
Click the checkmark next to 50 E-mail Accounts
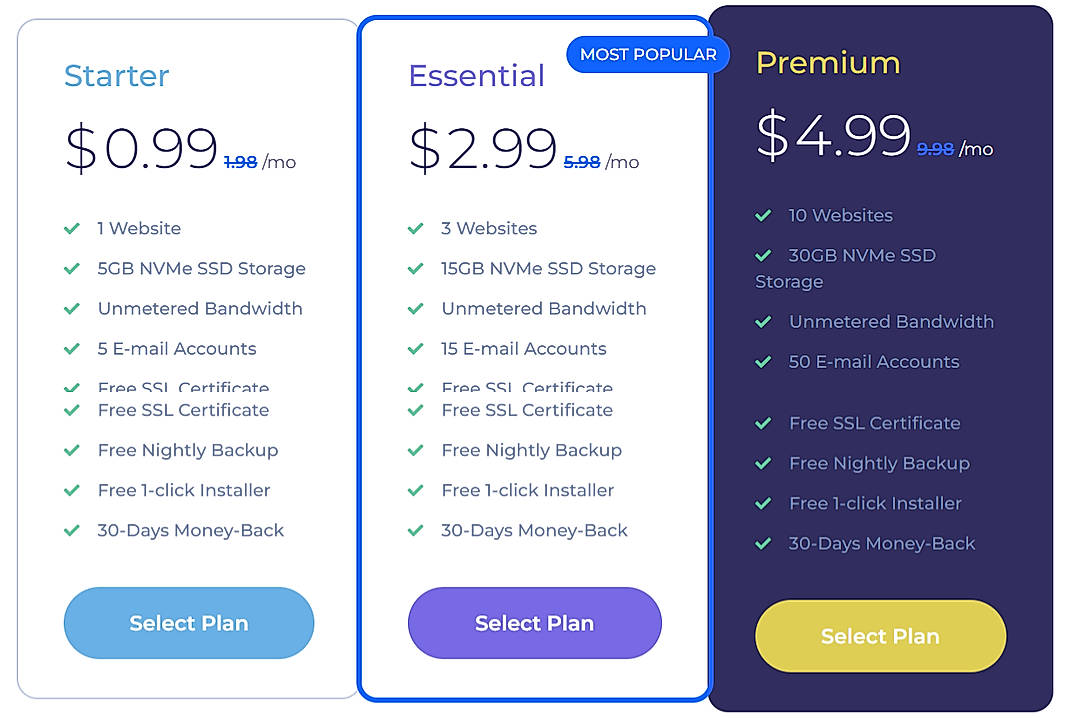764,362
